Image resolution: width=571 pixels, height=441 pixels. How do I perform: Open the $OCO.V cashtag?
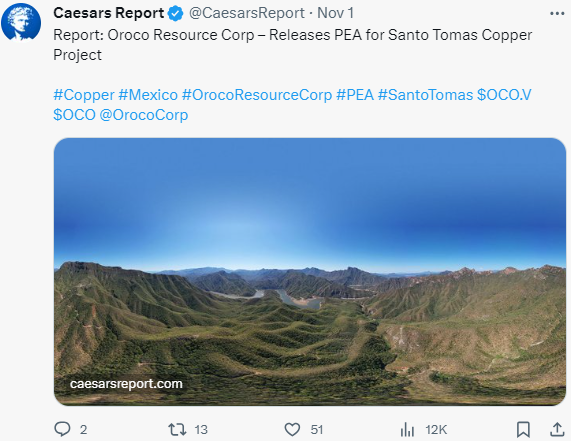click(504, 95)
